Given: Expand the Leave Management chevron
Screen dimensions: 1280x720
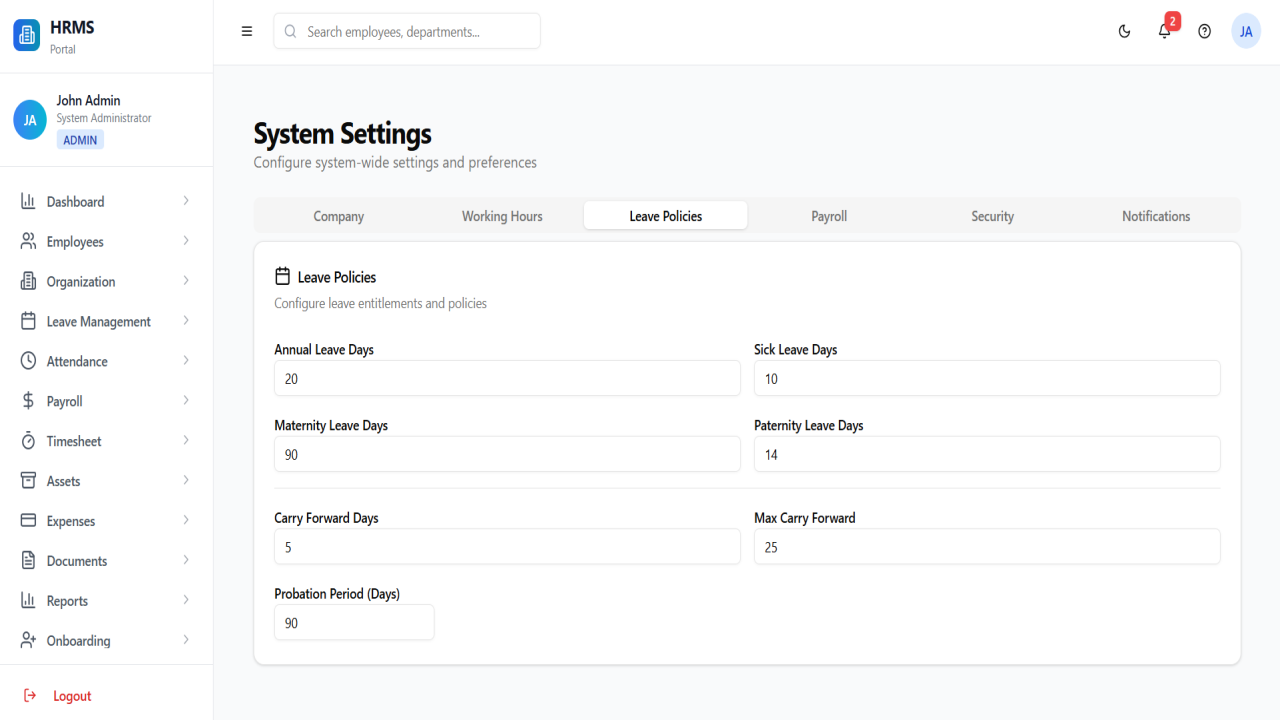Looking at the screenshot, I should coord(186,321).
